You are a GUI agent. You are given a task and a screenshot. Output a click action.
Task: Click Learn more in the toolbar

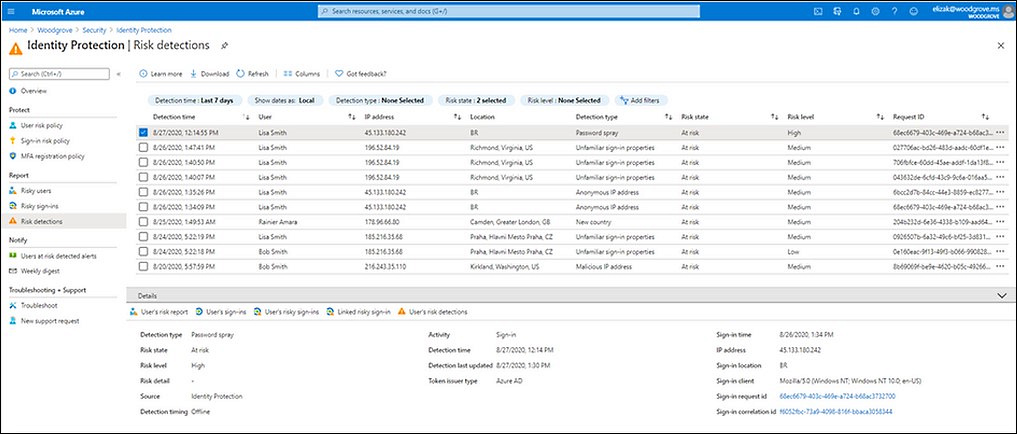click(x=162, y=74)
